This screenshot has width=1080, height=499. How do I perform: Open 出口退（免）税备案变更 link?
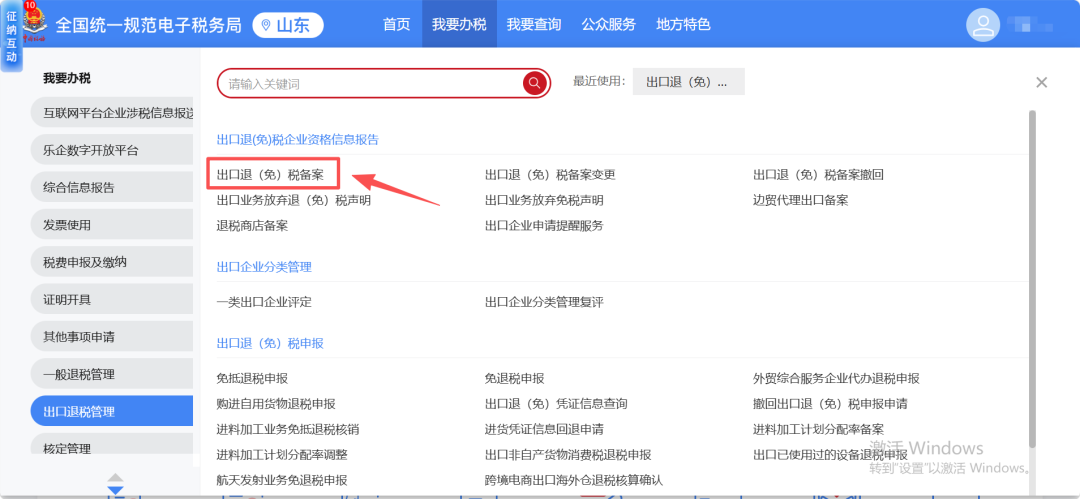click(550, 174)
